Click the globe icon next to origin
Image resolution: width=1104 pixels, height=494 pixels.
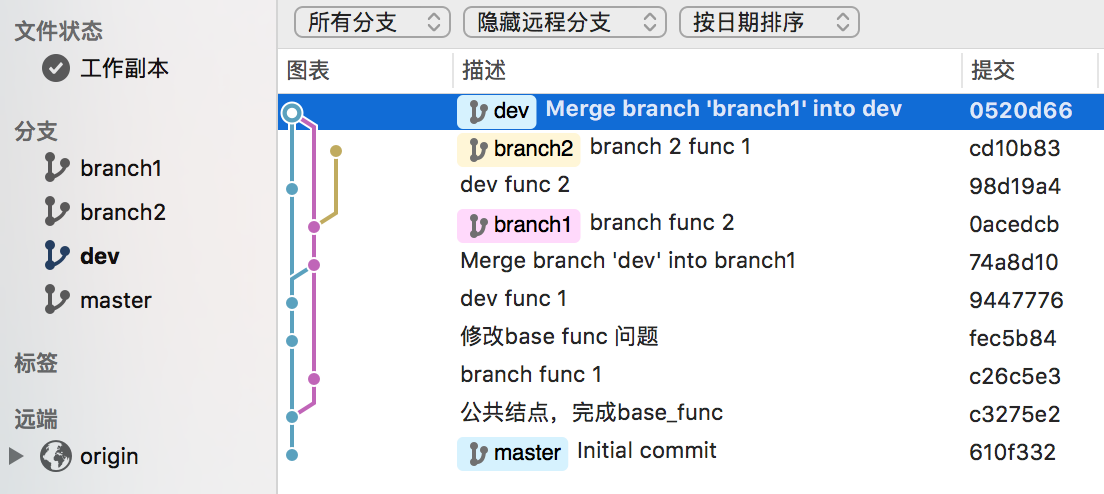56,456
